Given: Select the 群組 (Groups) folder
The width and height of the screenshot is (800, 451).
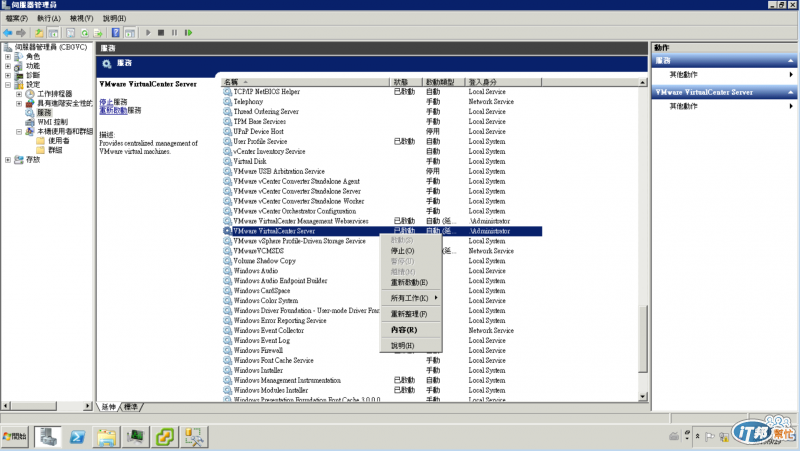Looking at the screenshot, I should [55, 151].
